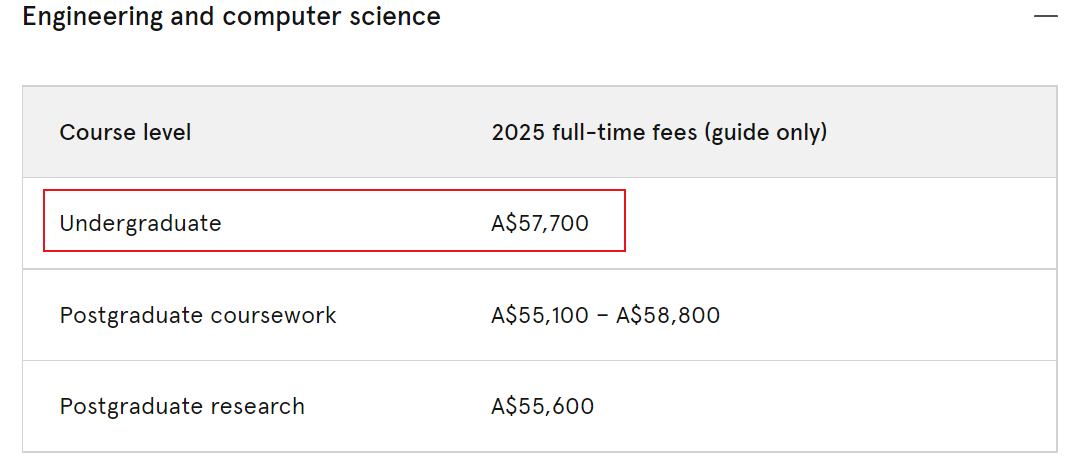Click the '2025' text in fees header

tap(518, 132)
